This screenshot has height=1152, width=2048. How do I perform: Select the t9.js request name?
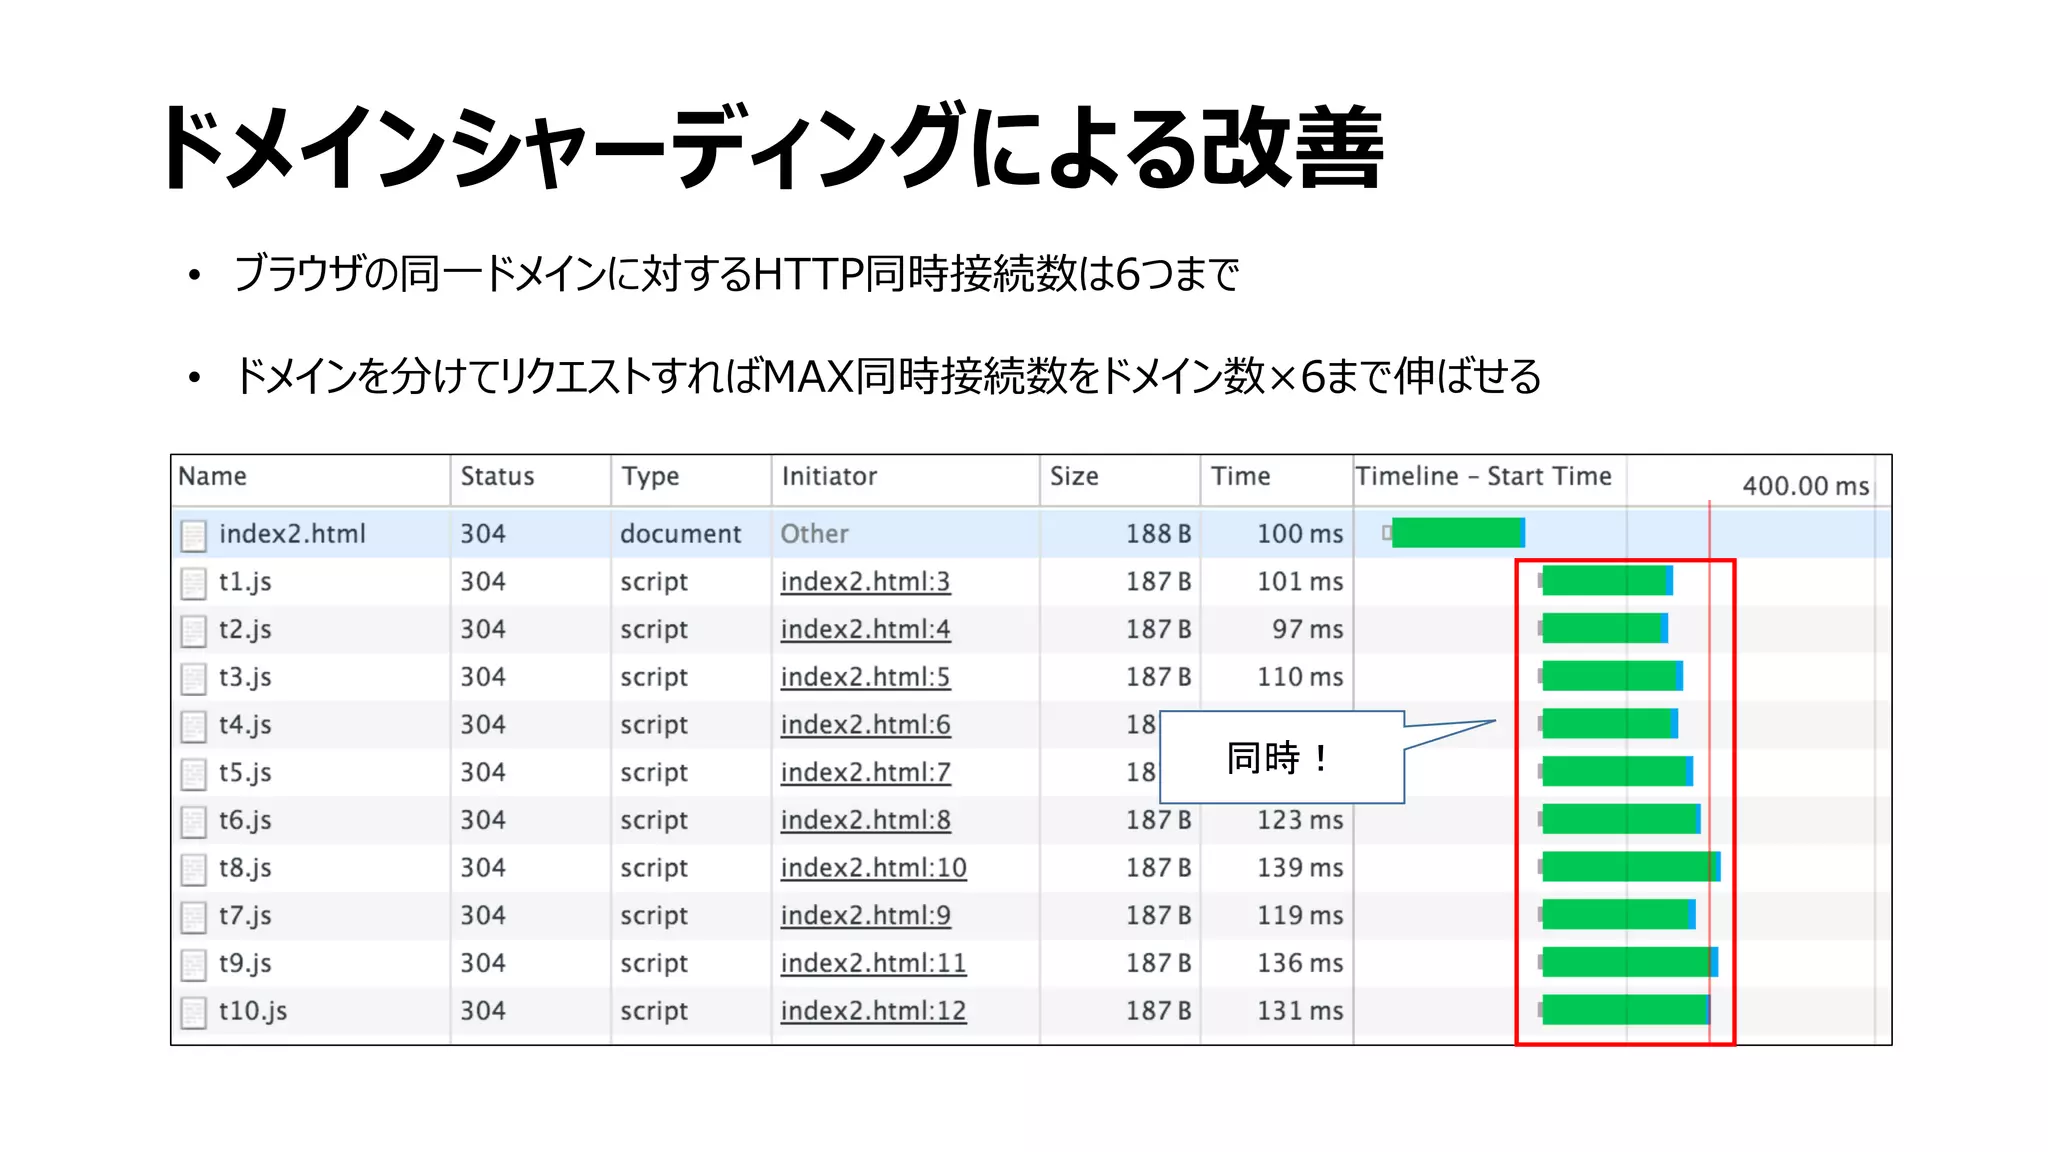(245, 964)
